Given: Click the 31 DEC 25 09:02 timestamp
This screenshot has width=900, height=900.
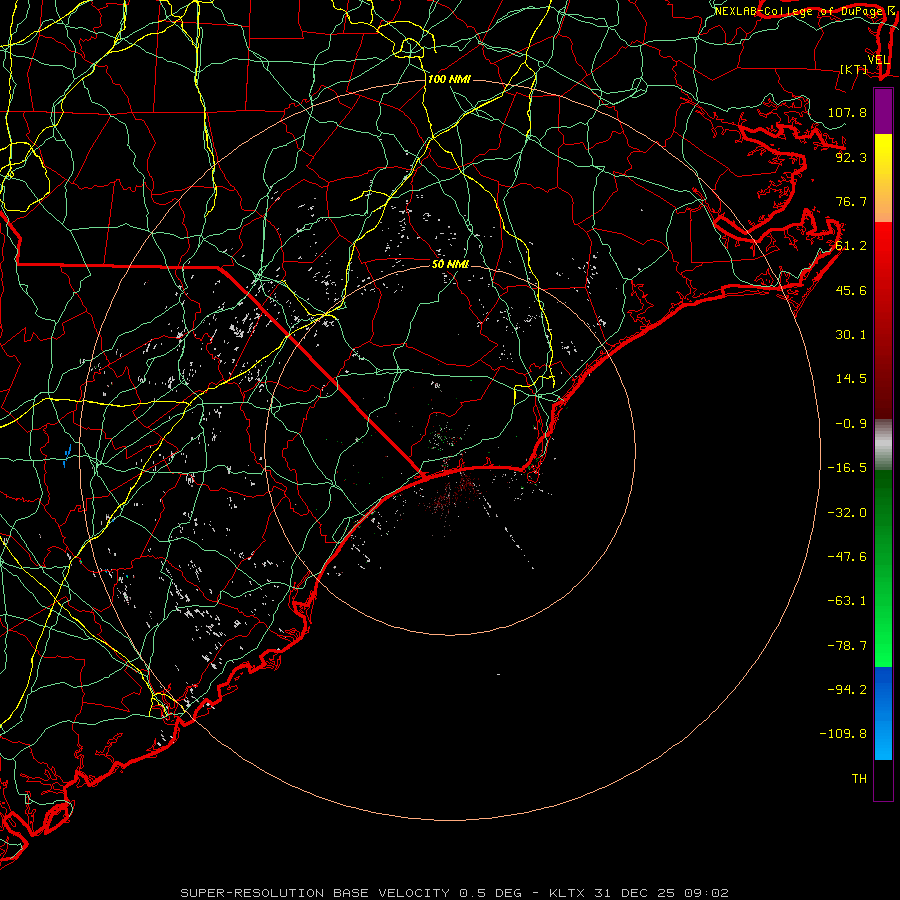Looking at the screenshot, I should tap(660, 893).
